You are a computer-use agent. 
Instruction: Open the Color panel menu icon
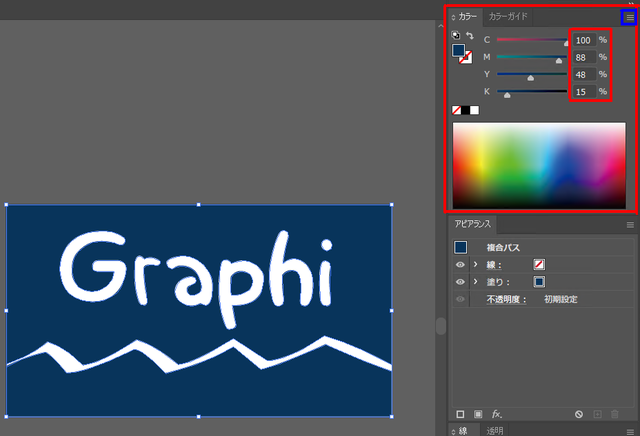(630, 18)
